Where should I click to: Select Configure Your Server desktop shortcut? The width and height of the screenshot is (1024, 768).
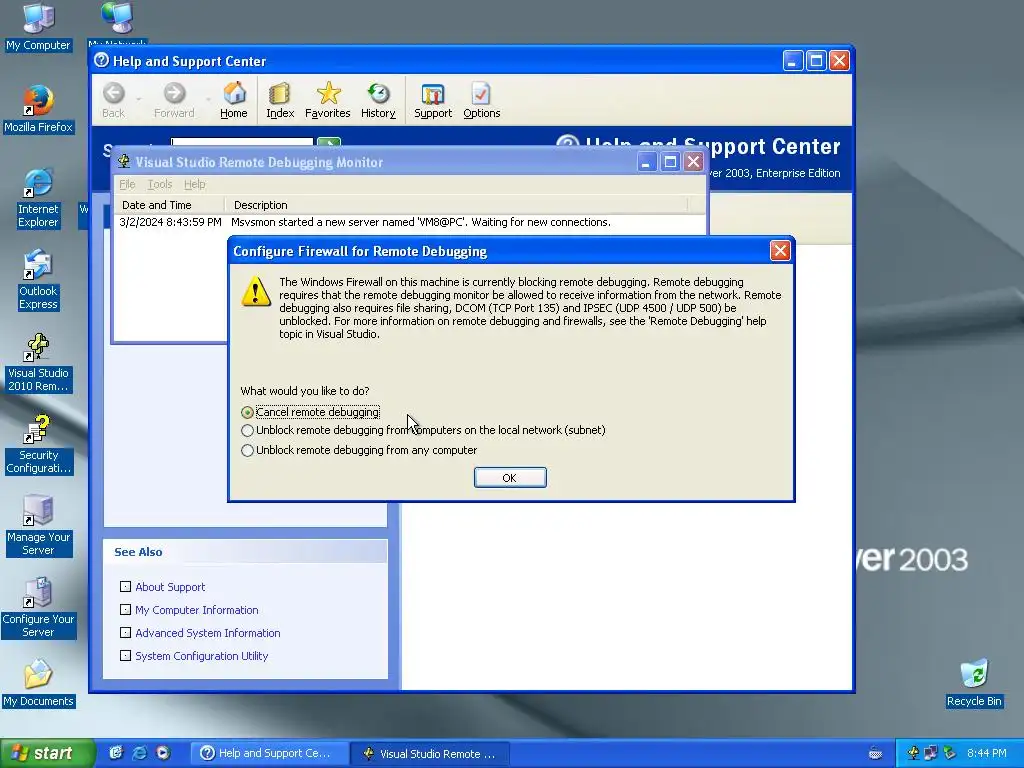[39, 609]
